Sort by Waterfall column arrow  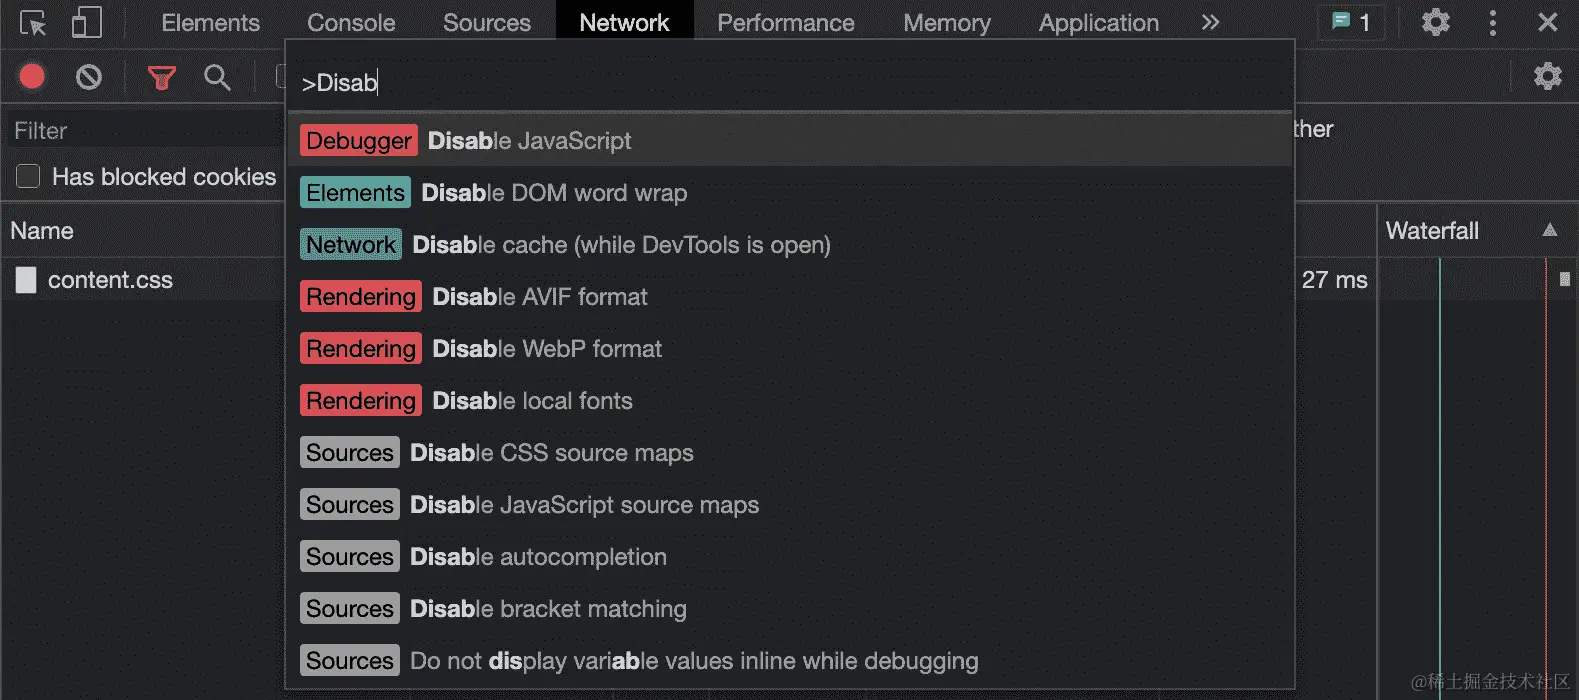(x=1550, y=230)
